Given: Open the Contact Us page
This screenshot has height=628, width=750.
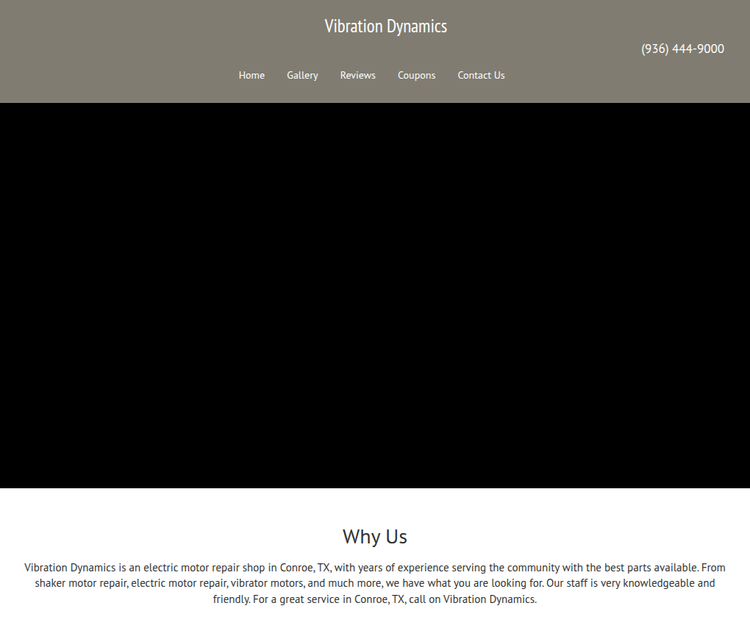Looking at the screenshot, I should click(x=481, y=75).
